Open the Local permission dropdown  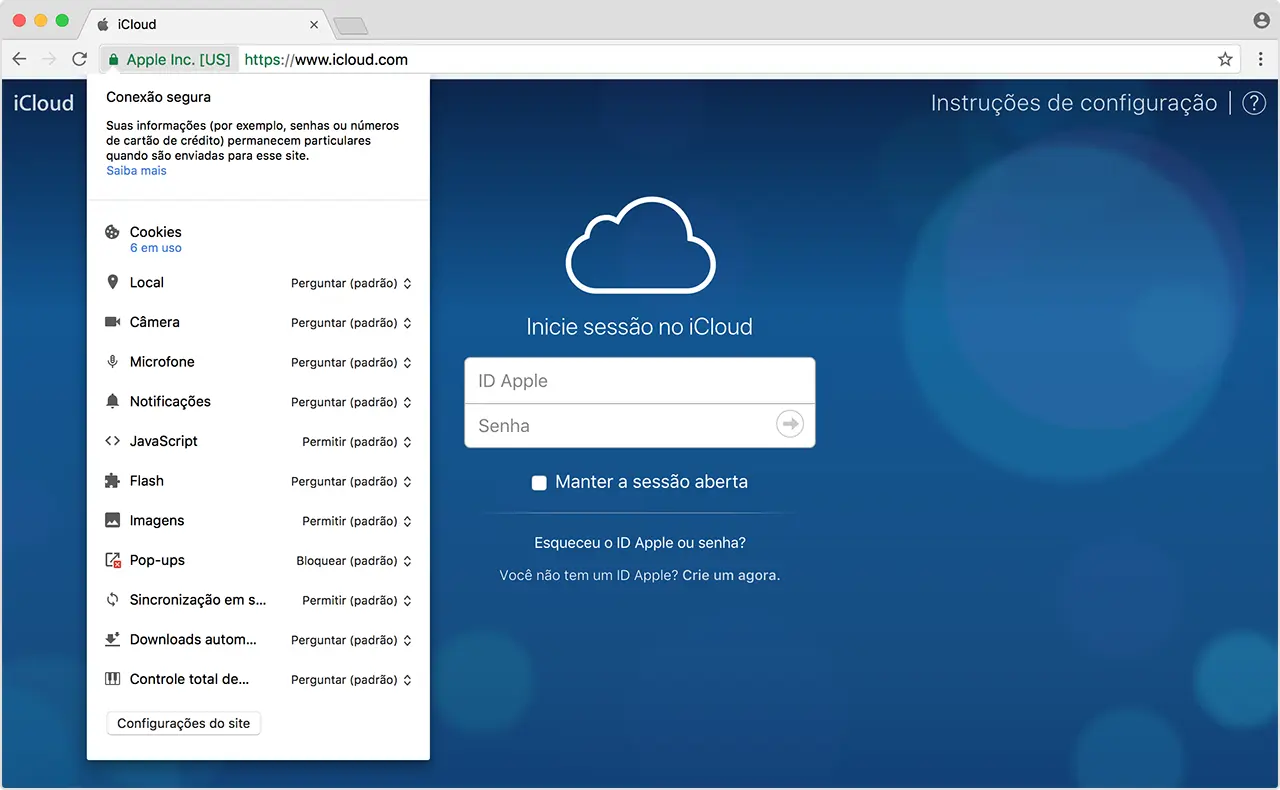tap(351, 283)
